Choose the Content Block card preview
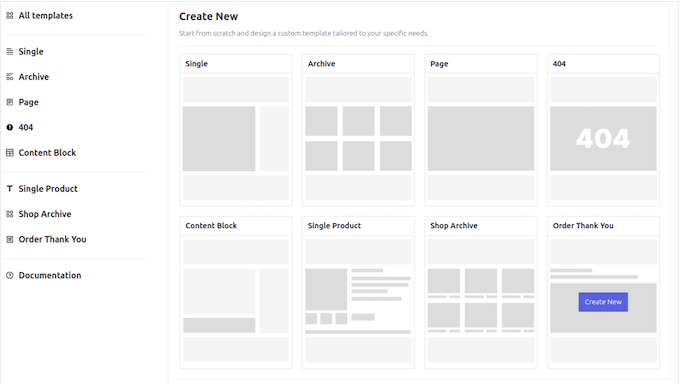The width and height of the screenshot is (680, 384). tap(236, 300)
